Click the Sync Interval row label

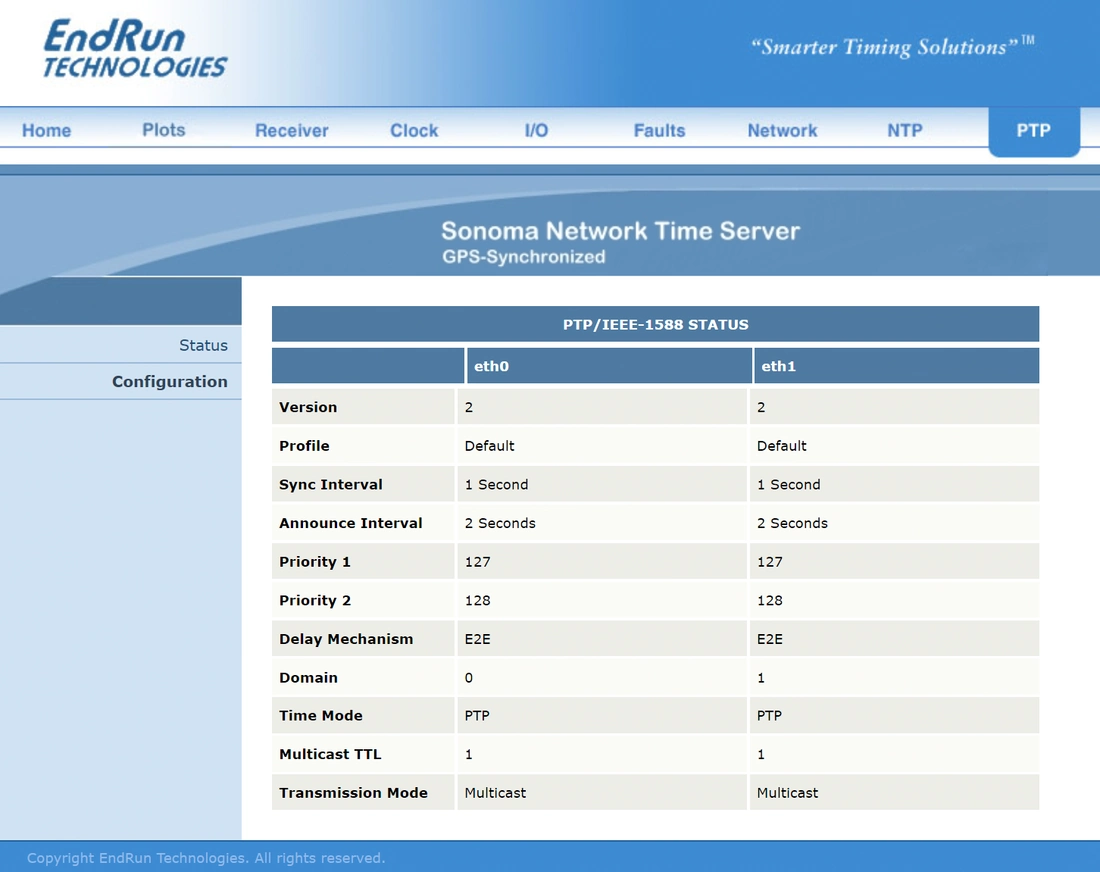click(x=330, y=484)
